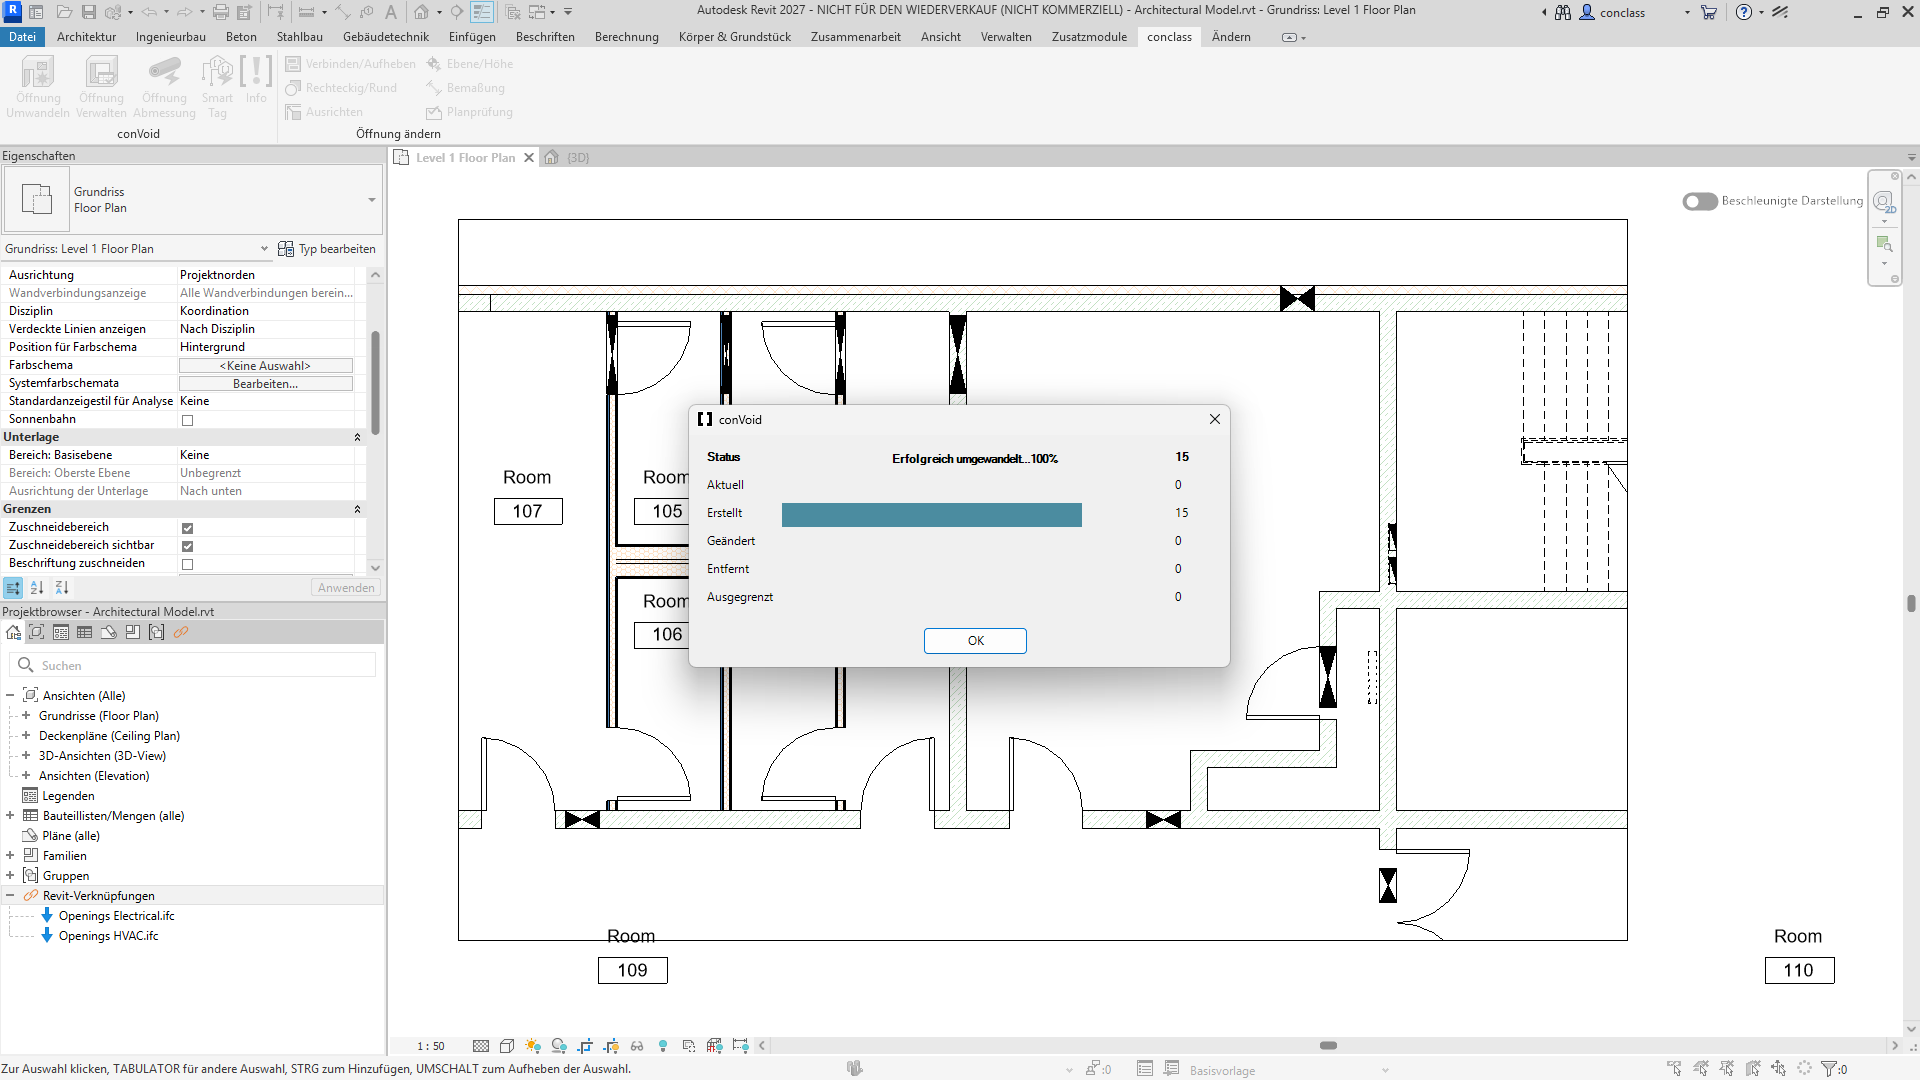The width and height of the screenshot is (1920, 1080).
Task: Open the Einfügen ribbon tab
Action: [x=472, y=37]
